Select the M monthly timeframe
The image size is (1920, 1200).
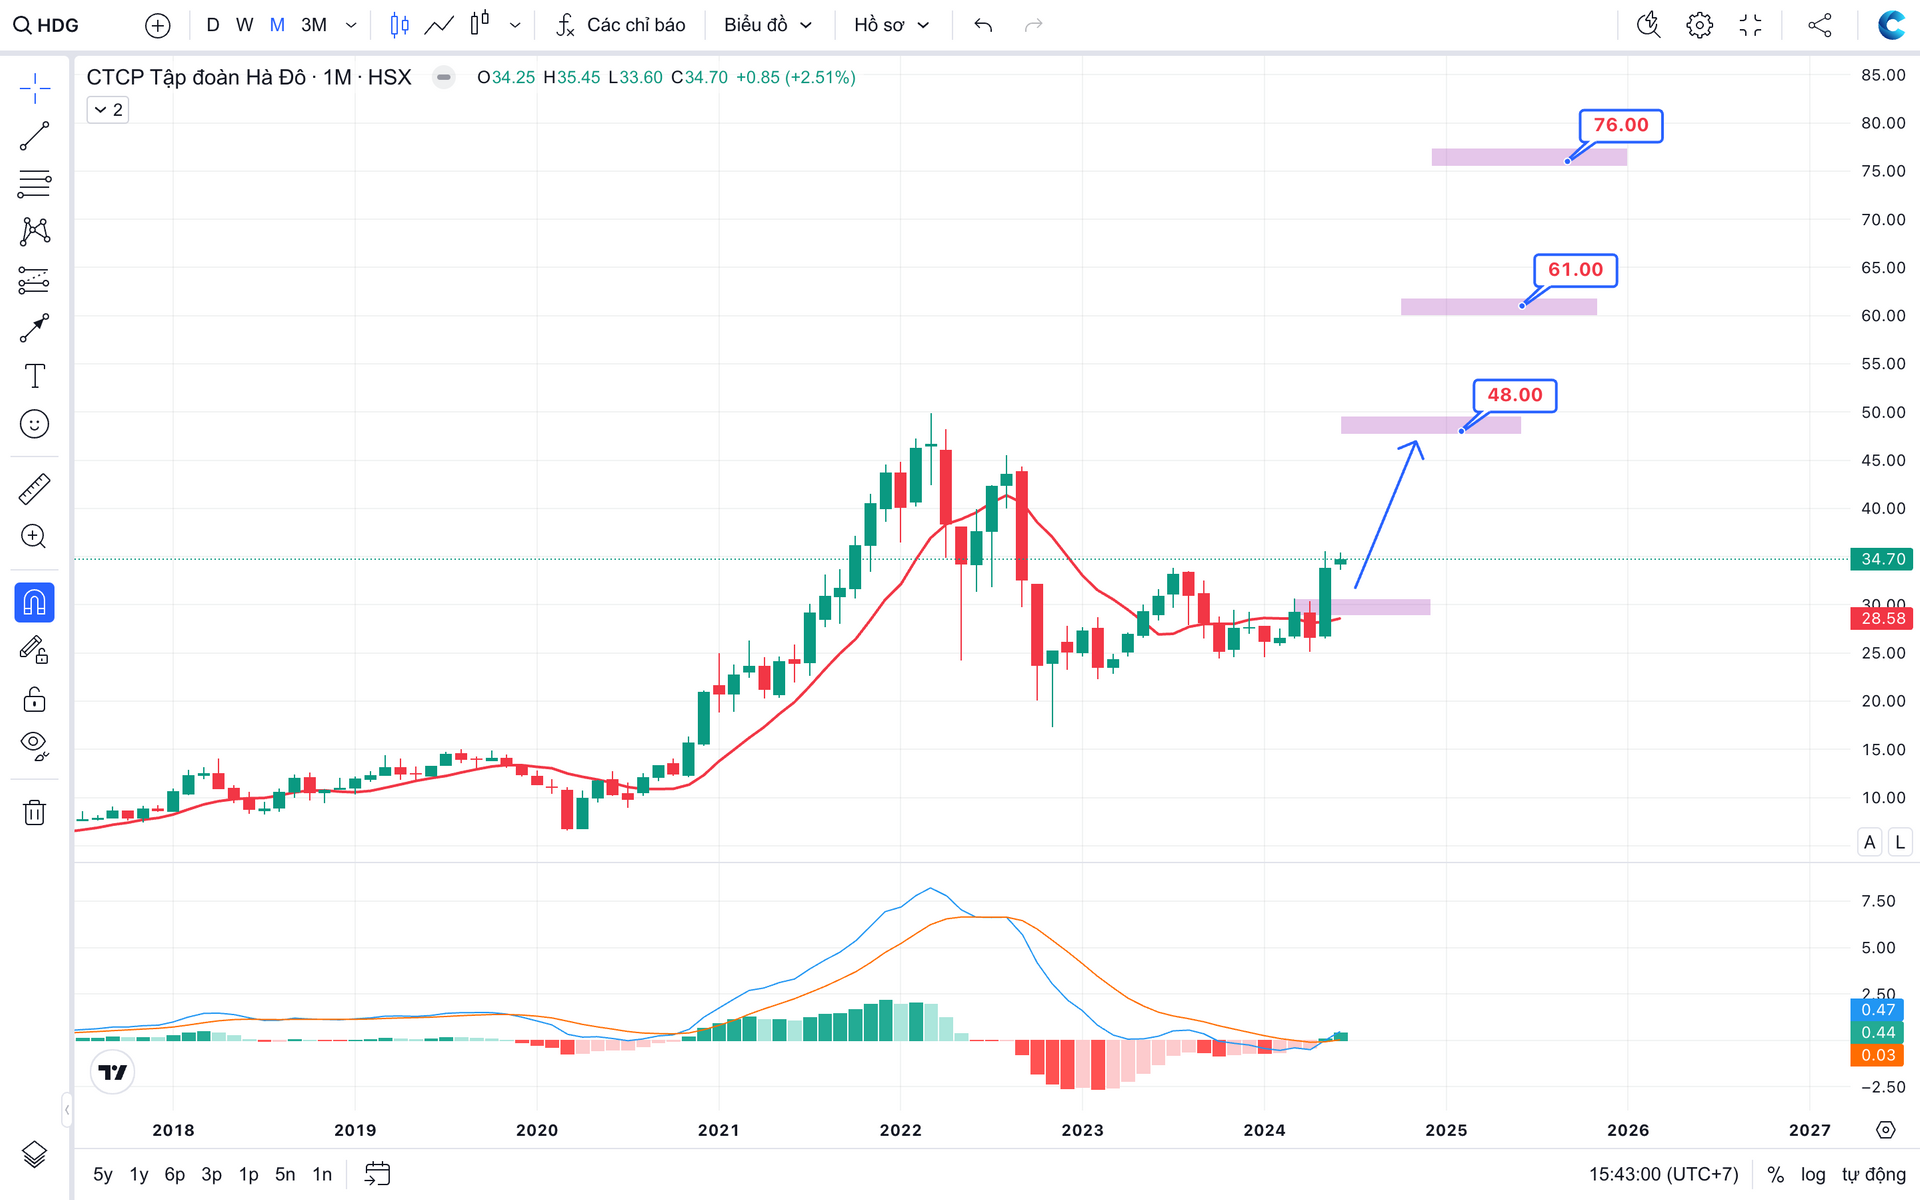coord(277,25)
